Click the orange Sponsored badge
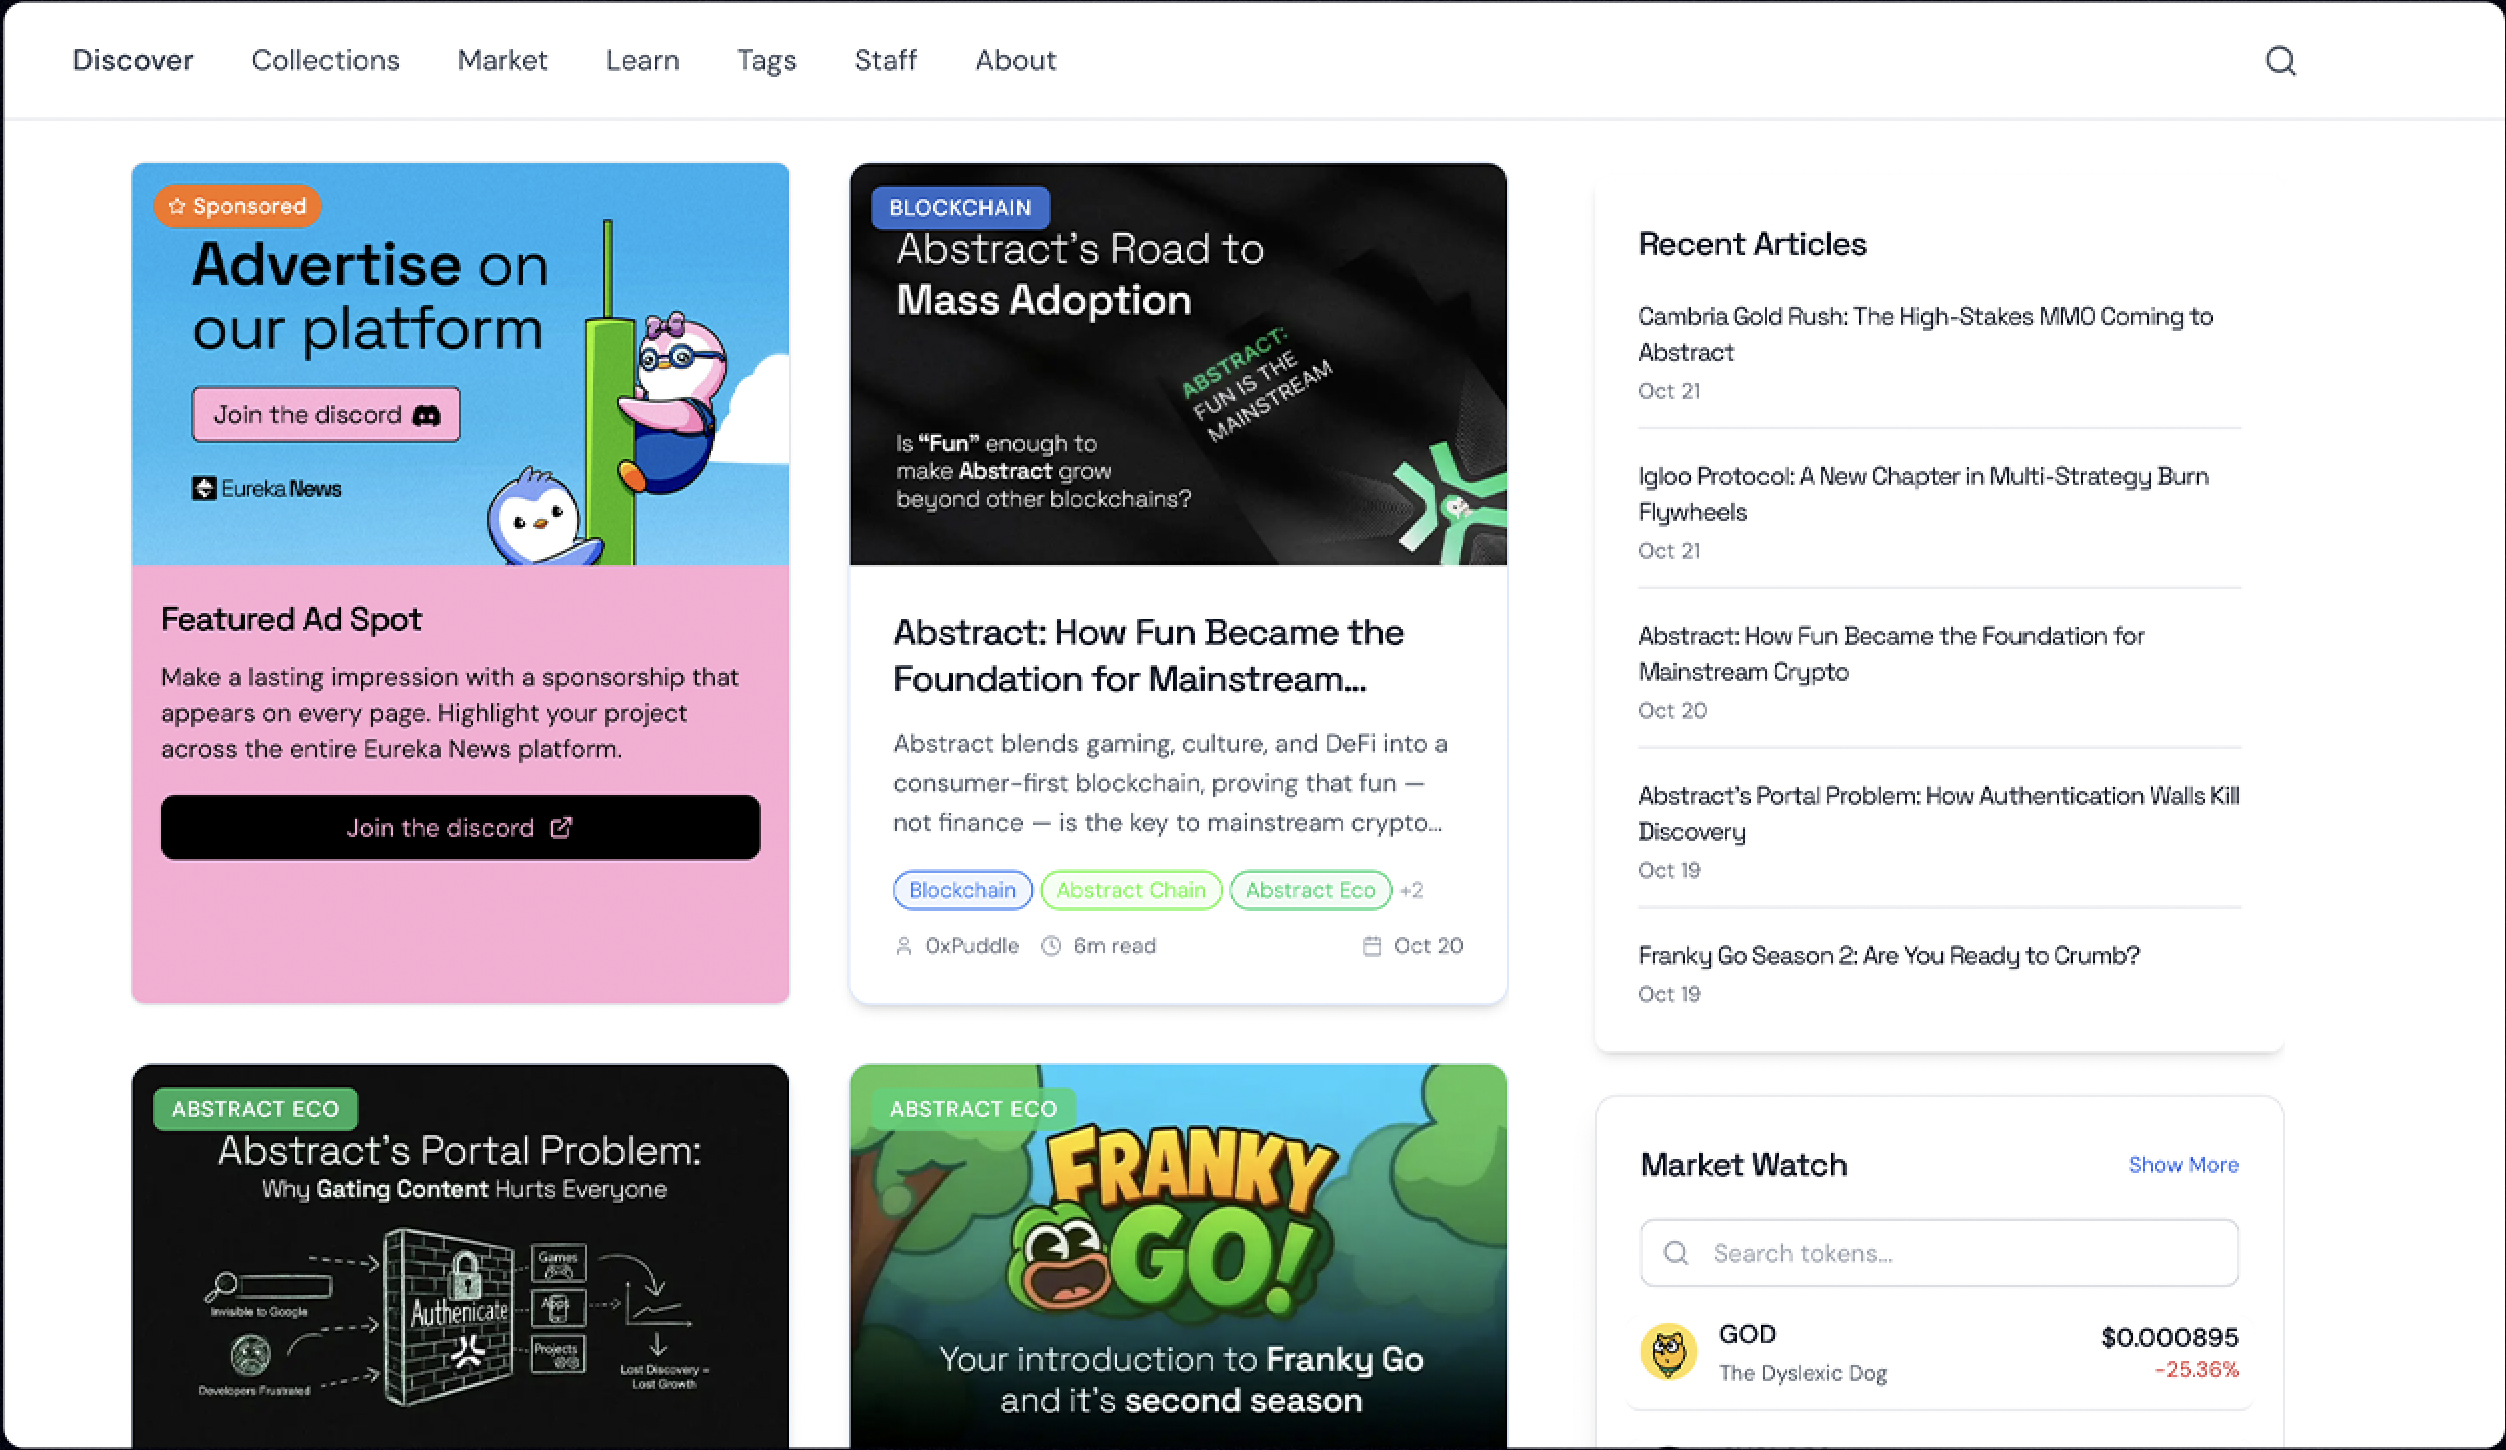Screen dimensions: 2506x1450 (238, 206)
